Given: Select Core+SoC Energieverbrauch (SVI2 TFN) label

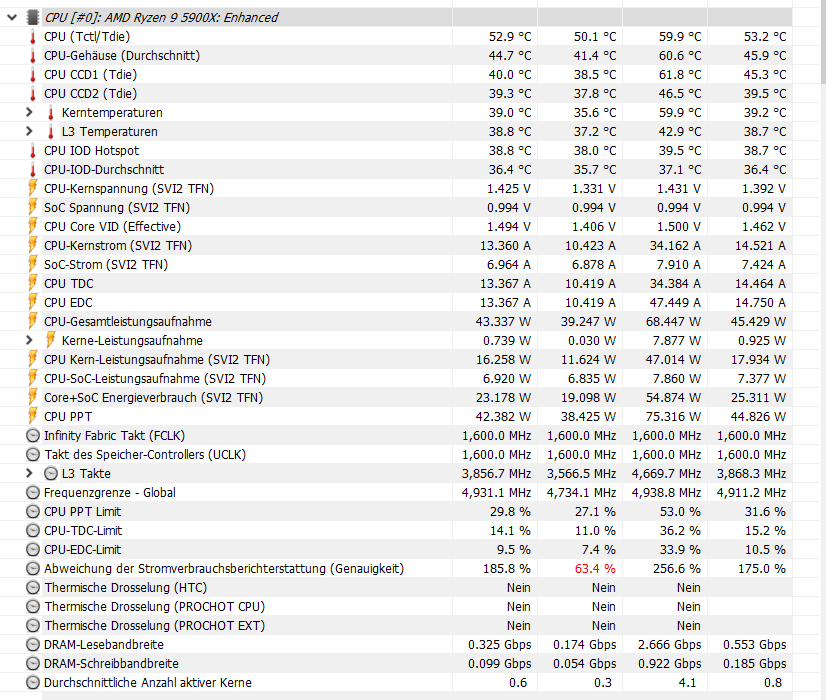Looking at the screenshot, I should tap(153, 397).
